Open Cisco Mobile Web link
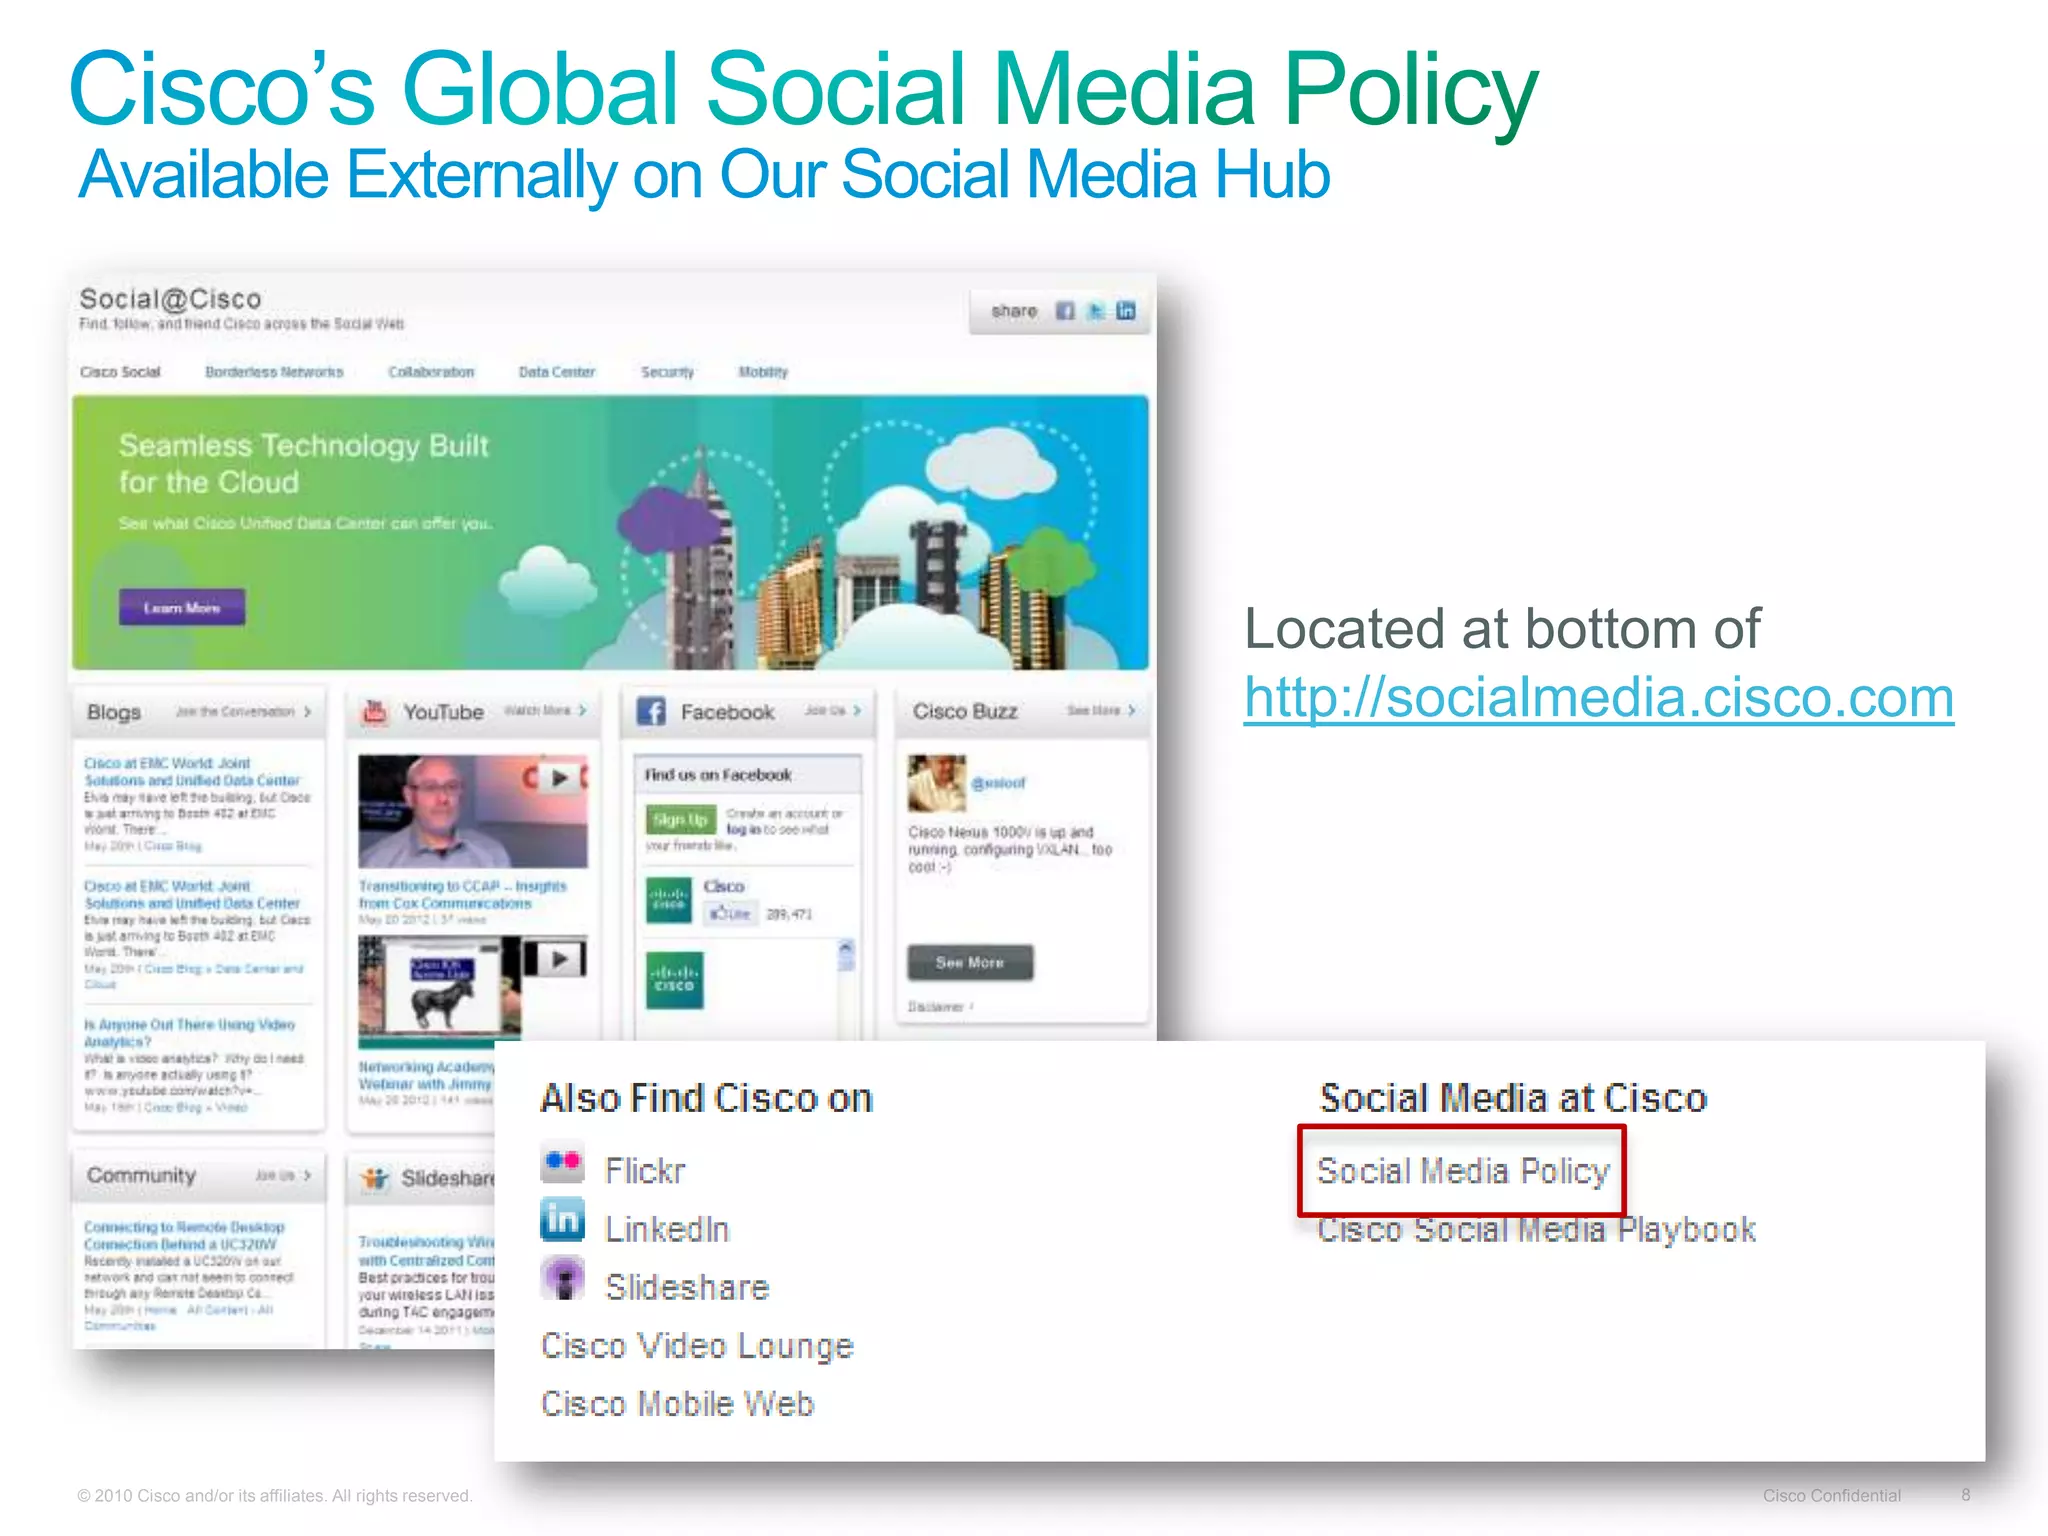 (677, 1404)
